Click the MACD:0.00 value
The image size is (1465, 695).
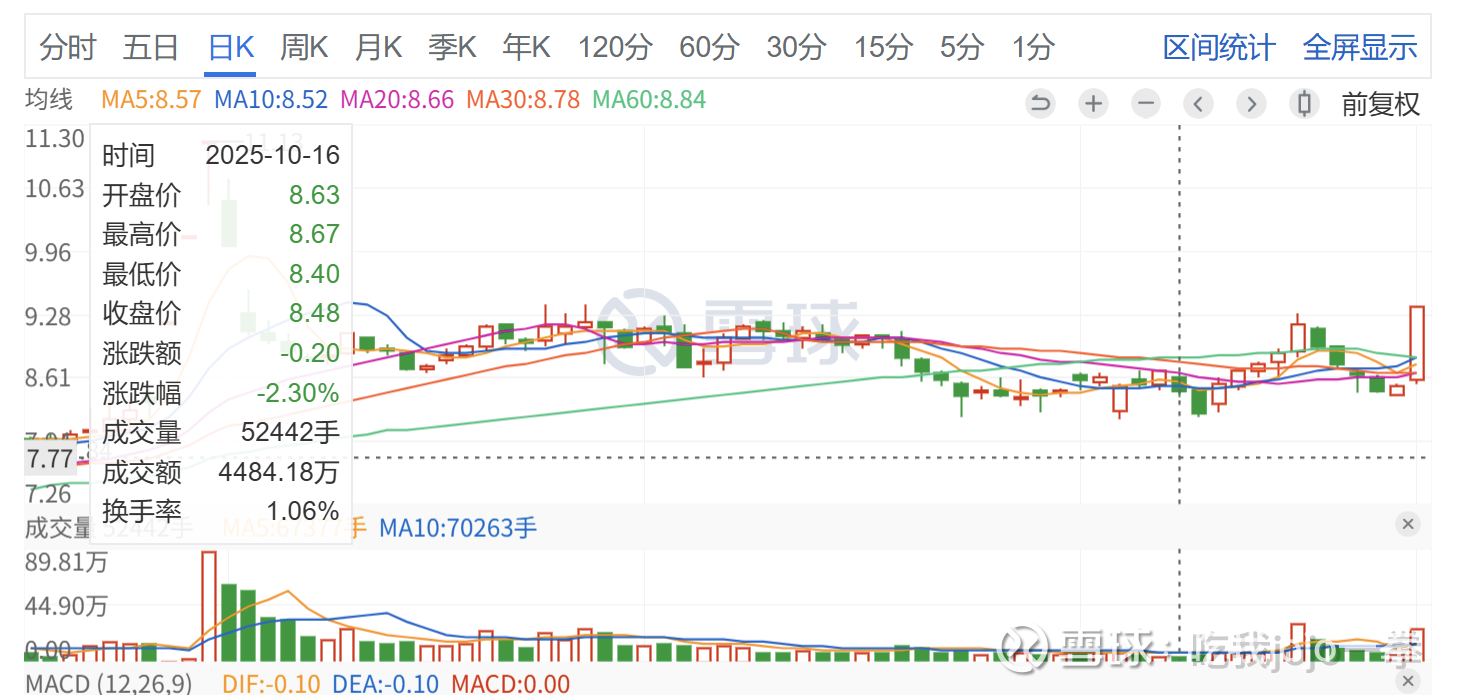click(511, 684)
